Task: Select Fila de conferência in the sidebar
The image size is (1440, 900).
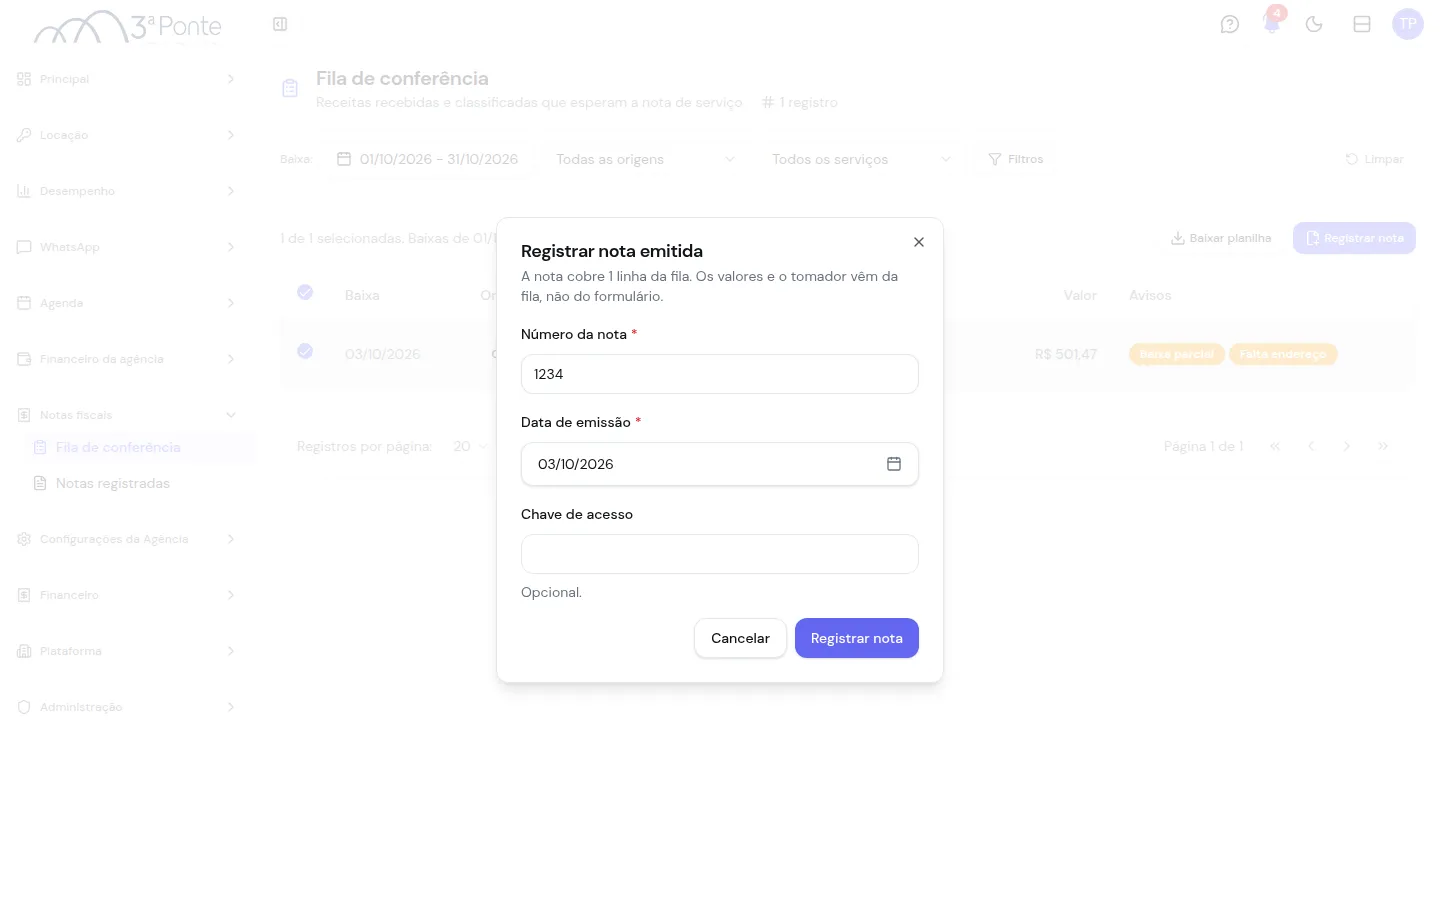Action: (x=140, y=447)
